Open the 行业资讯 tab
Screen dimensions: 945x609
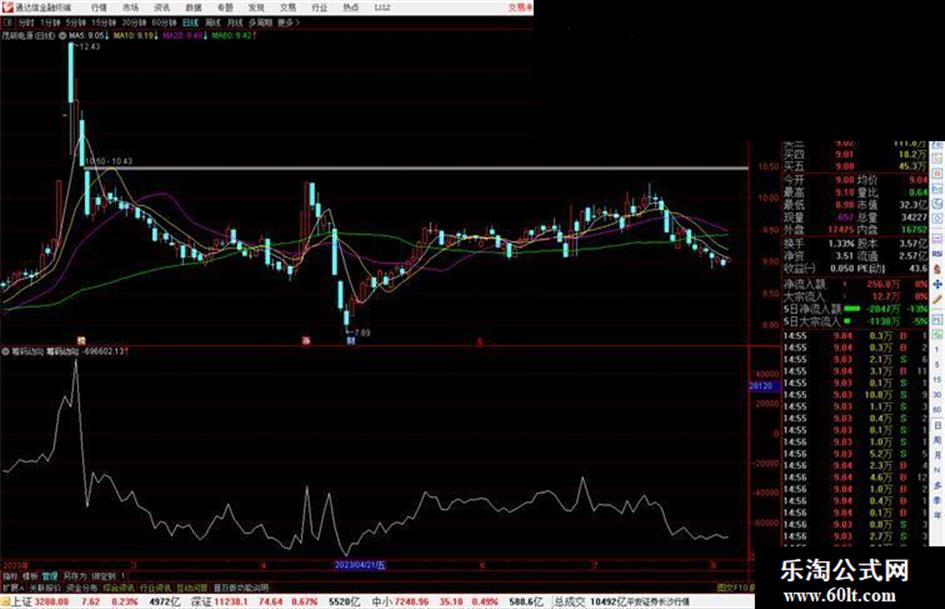155,587
